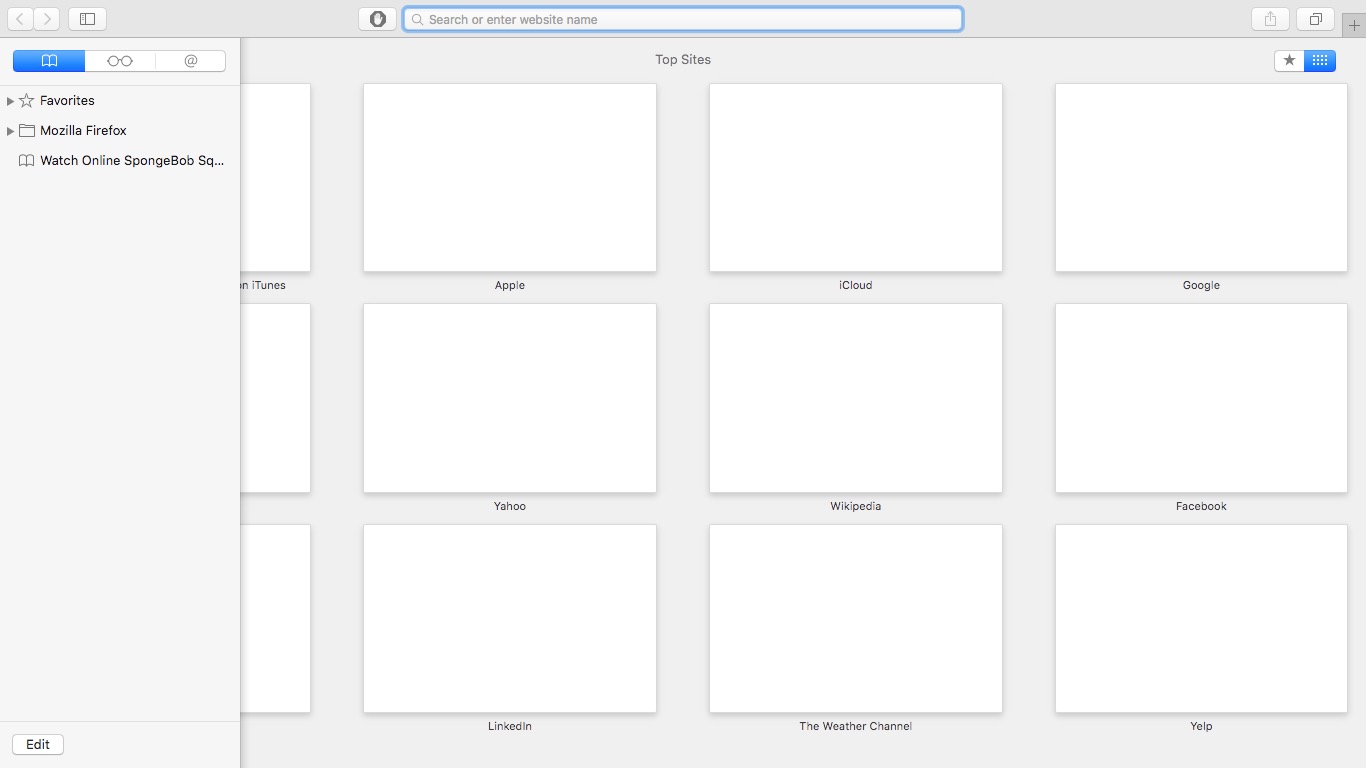
Task: Expand the Mozilla Firefox folder
Action: tap(10, 131)
